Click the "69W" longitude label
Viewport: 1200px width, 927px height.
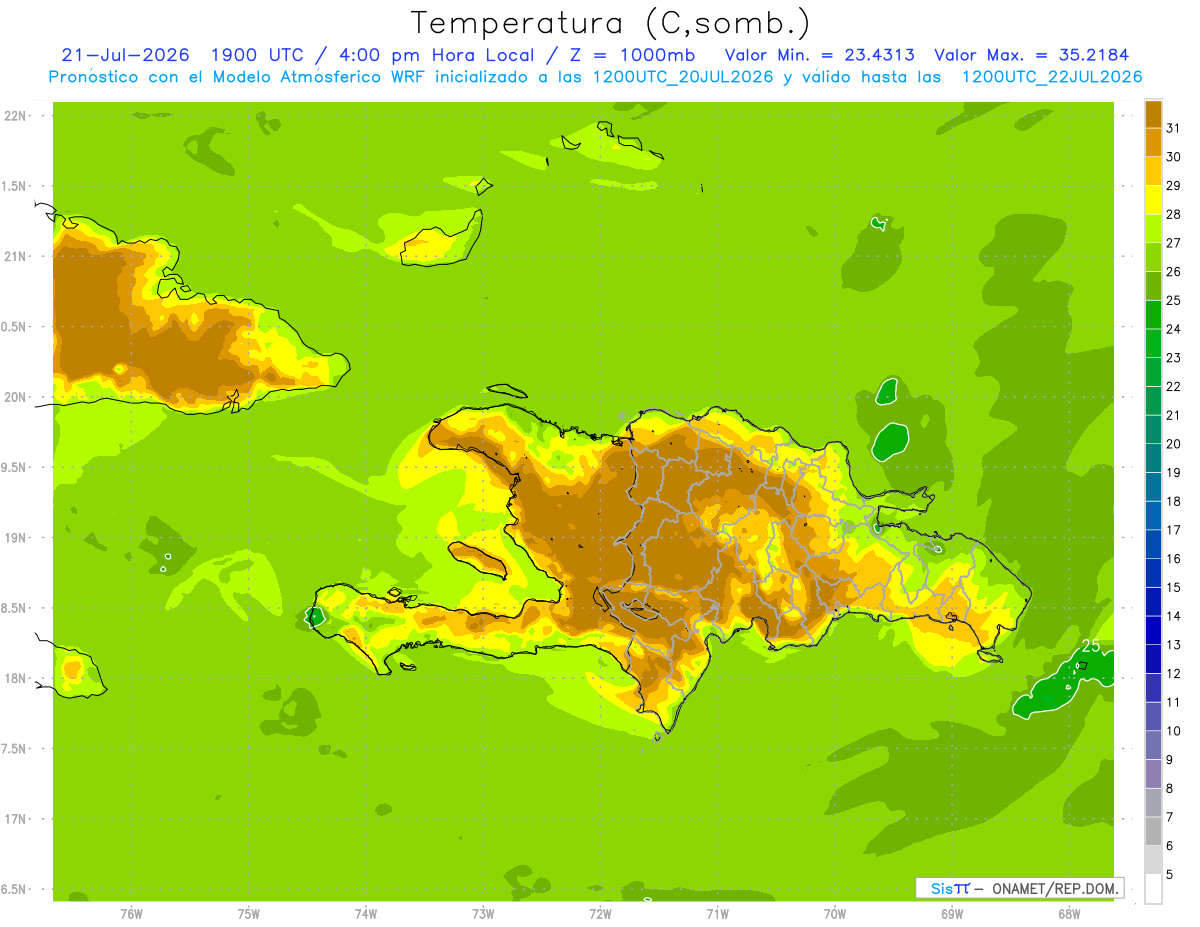click(952, 913)
